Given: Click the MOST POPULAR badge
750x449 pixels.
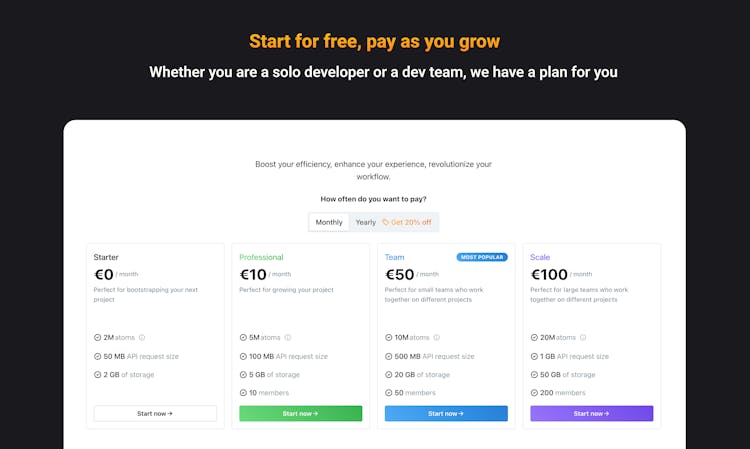Looking at the screenshot, I should (482, 257).
